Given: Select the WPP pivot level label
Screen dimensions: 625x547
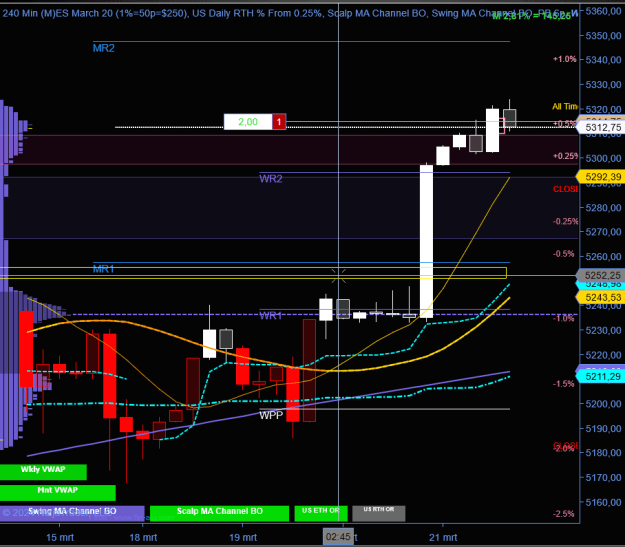Looking at the screenshot, I should tap(271, 415).
